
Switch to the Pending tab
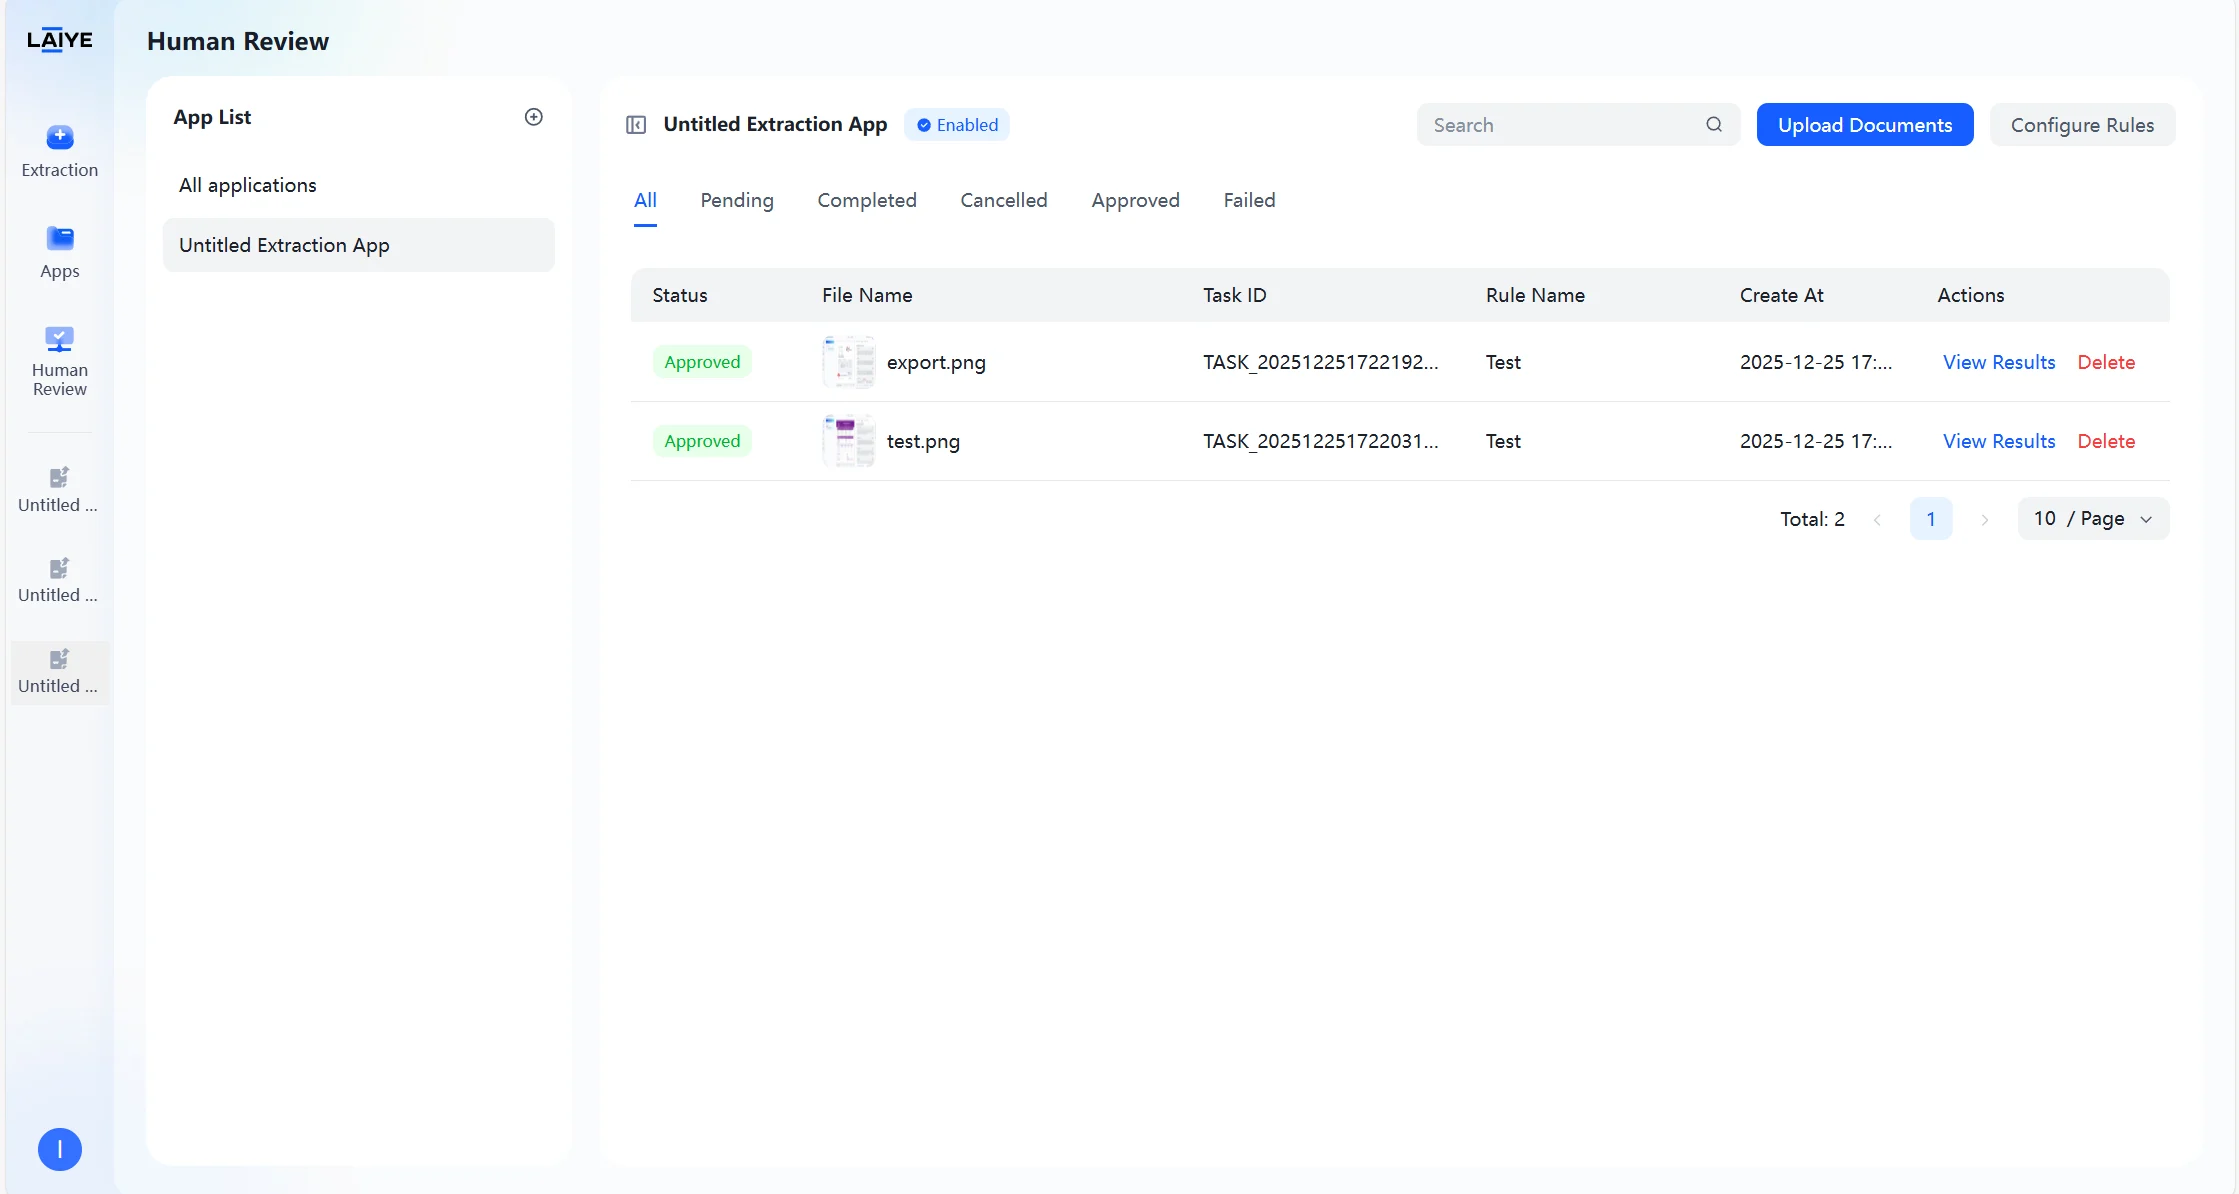coord(737,200)
